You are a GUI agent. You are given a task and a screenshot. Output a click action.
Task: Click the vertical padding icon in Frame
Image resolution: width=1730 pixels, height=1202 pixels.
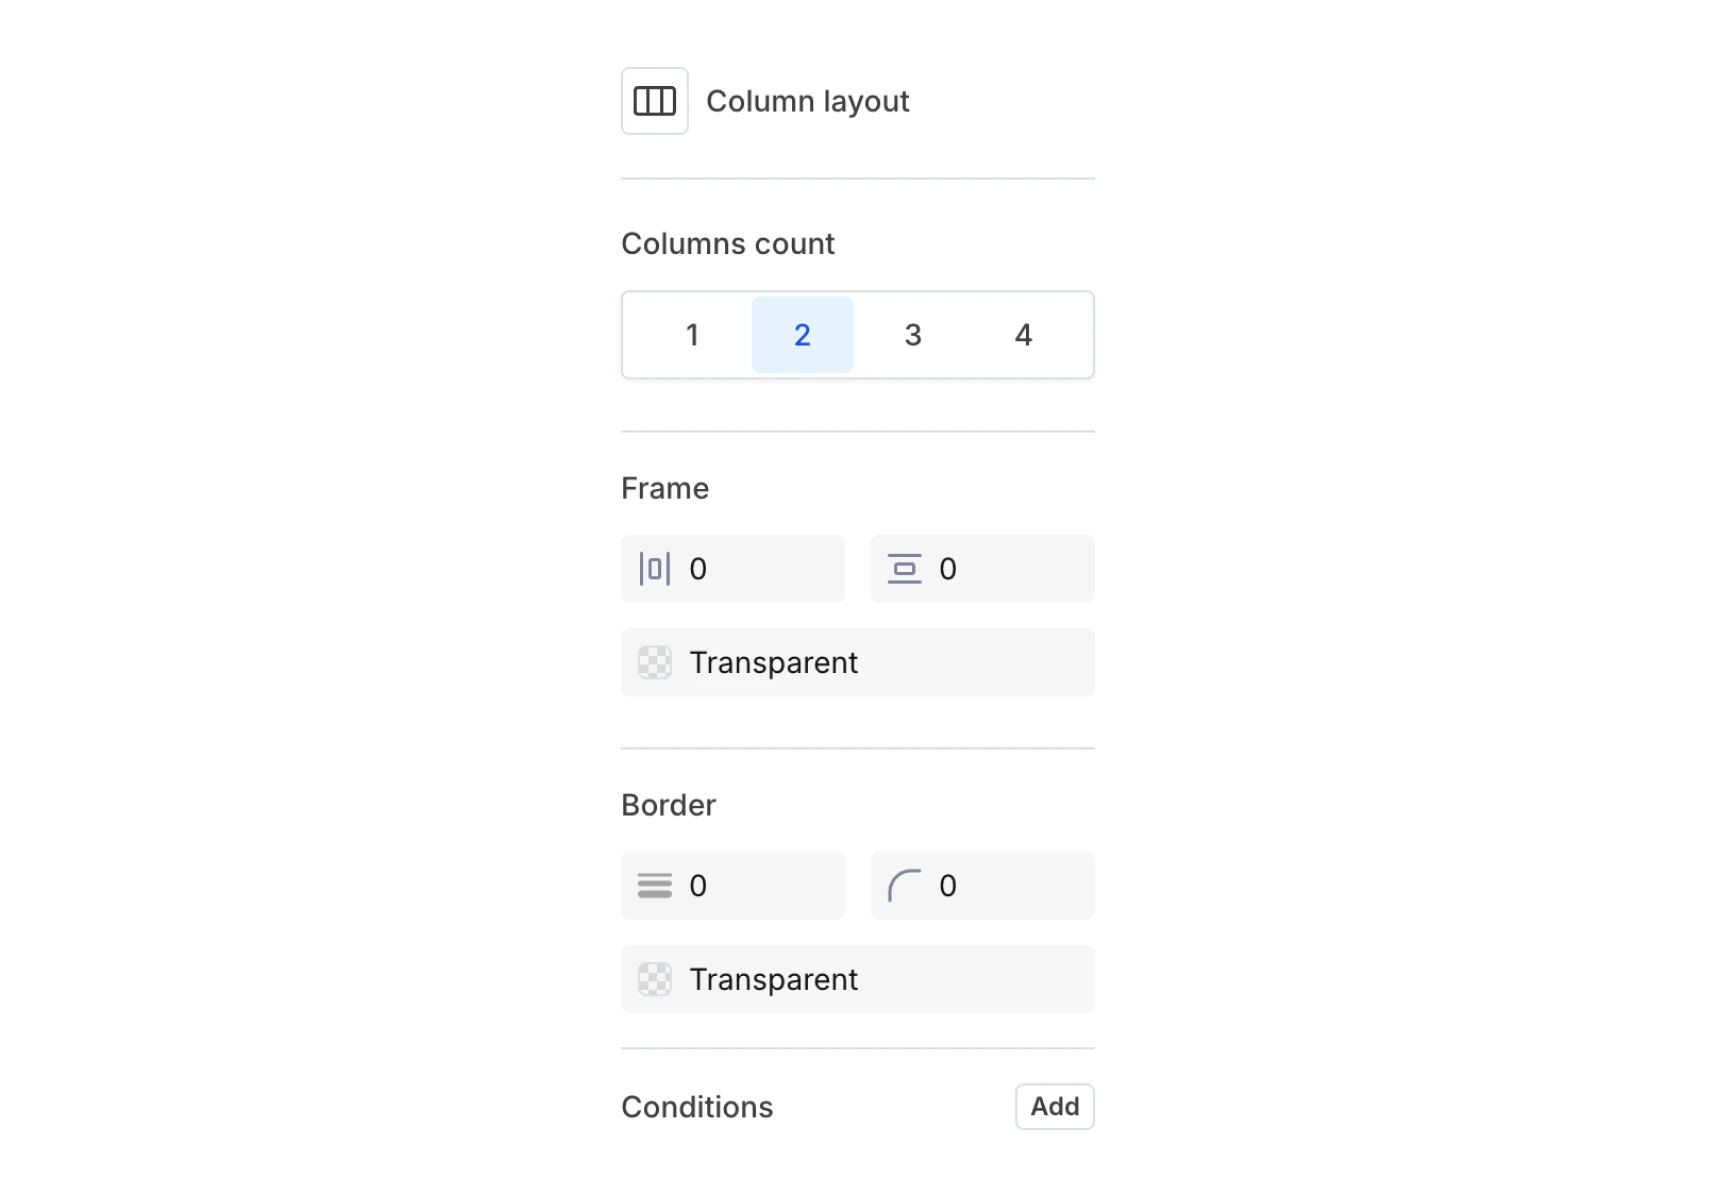905,568
